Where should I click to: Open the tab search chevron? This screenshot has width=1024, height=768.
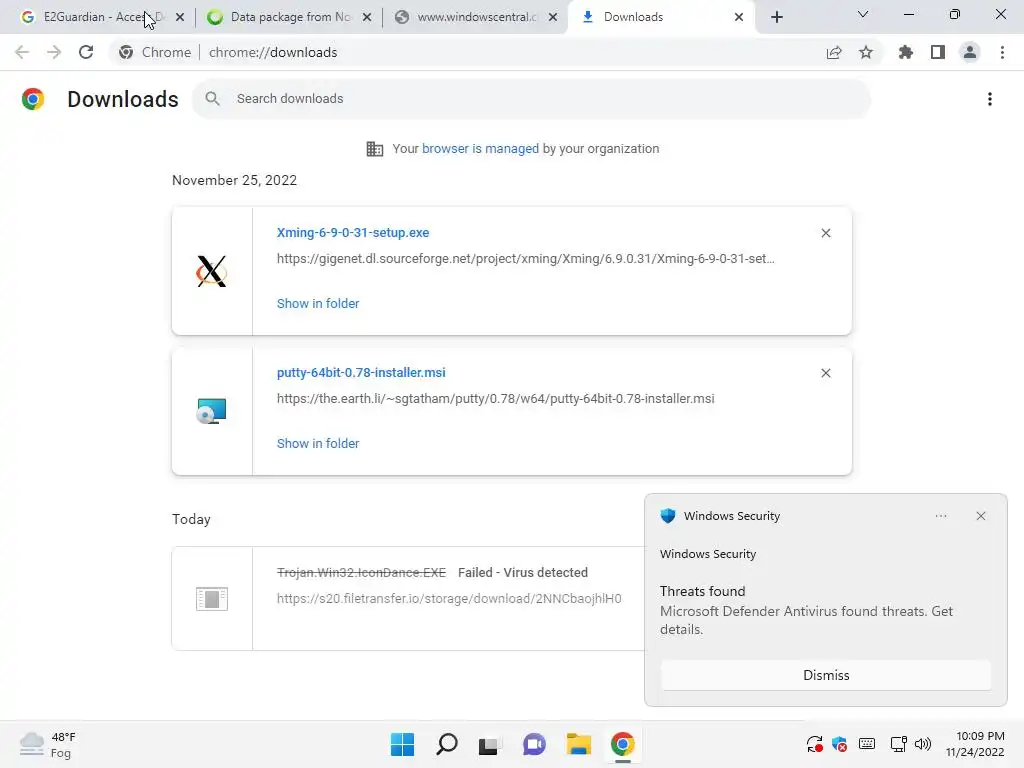coord(863,14)
